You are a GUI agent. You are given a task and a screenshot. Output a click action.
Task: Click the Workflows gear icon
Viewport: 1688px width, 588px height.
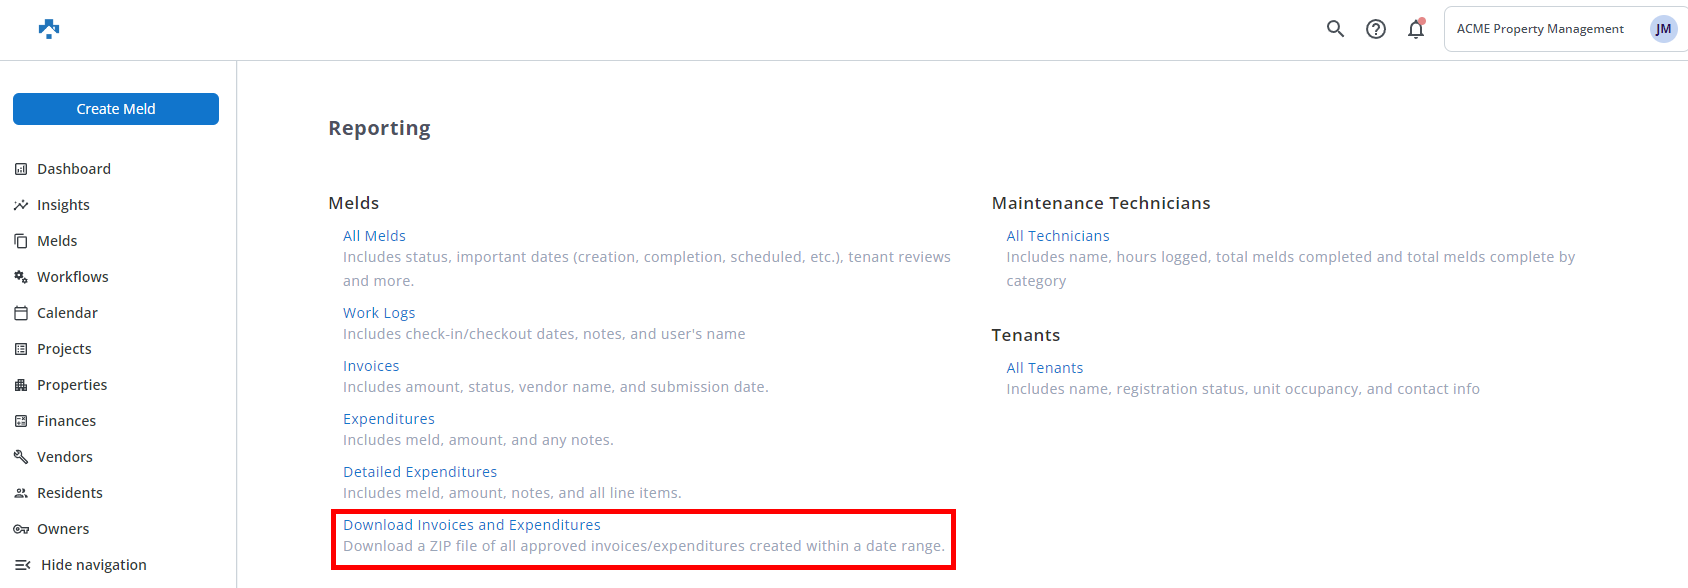pyautogui.click(x=21, y=277)
